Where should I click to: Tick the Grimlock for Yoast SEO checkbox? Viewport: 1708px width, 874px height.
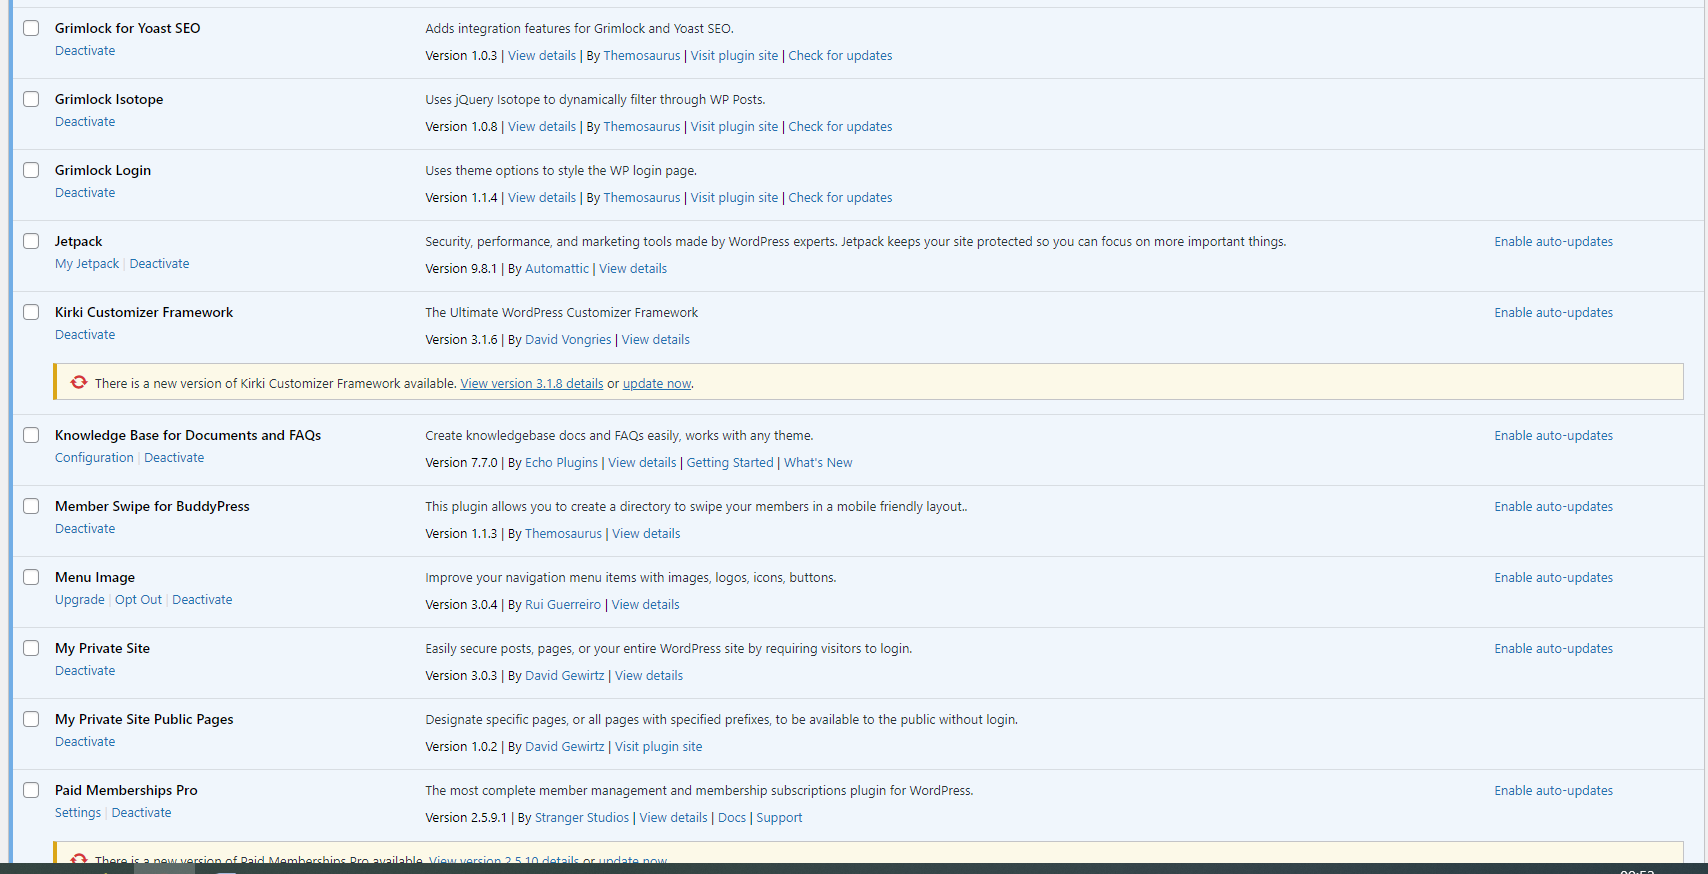click(x=31, y=28)
